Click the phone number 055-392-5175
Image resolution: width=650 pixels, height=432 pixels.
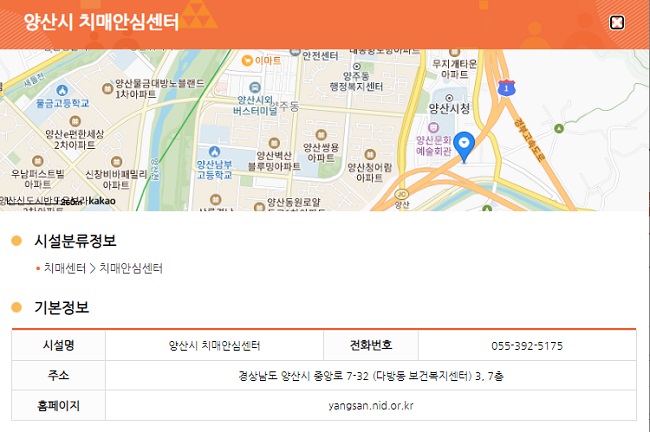tap(527, 346)
